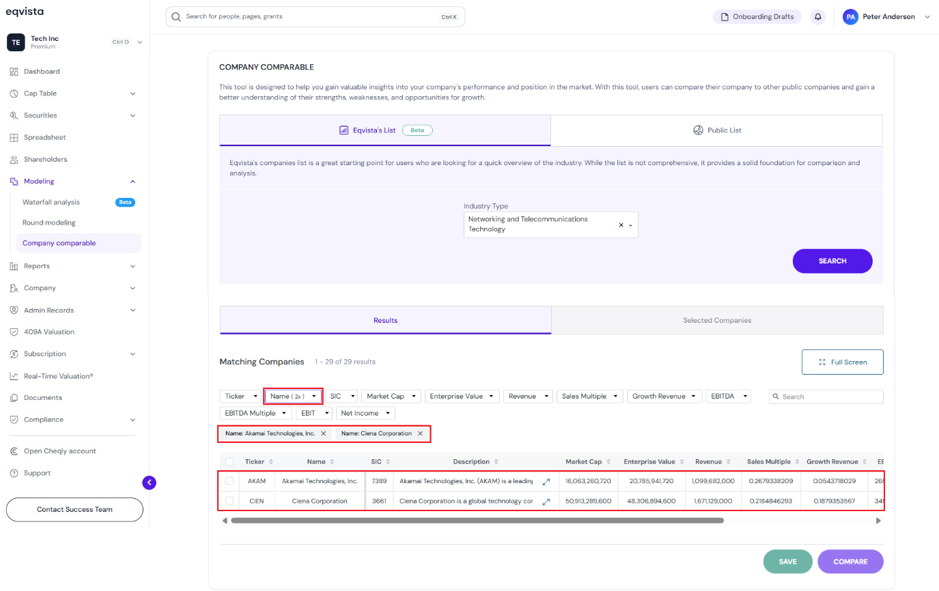The image size is (939, 591).
Task: Open the Industry Type combo box
Action: point(550,225)
